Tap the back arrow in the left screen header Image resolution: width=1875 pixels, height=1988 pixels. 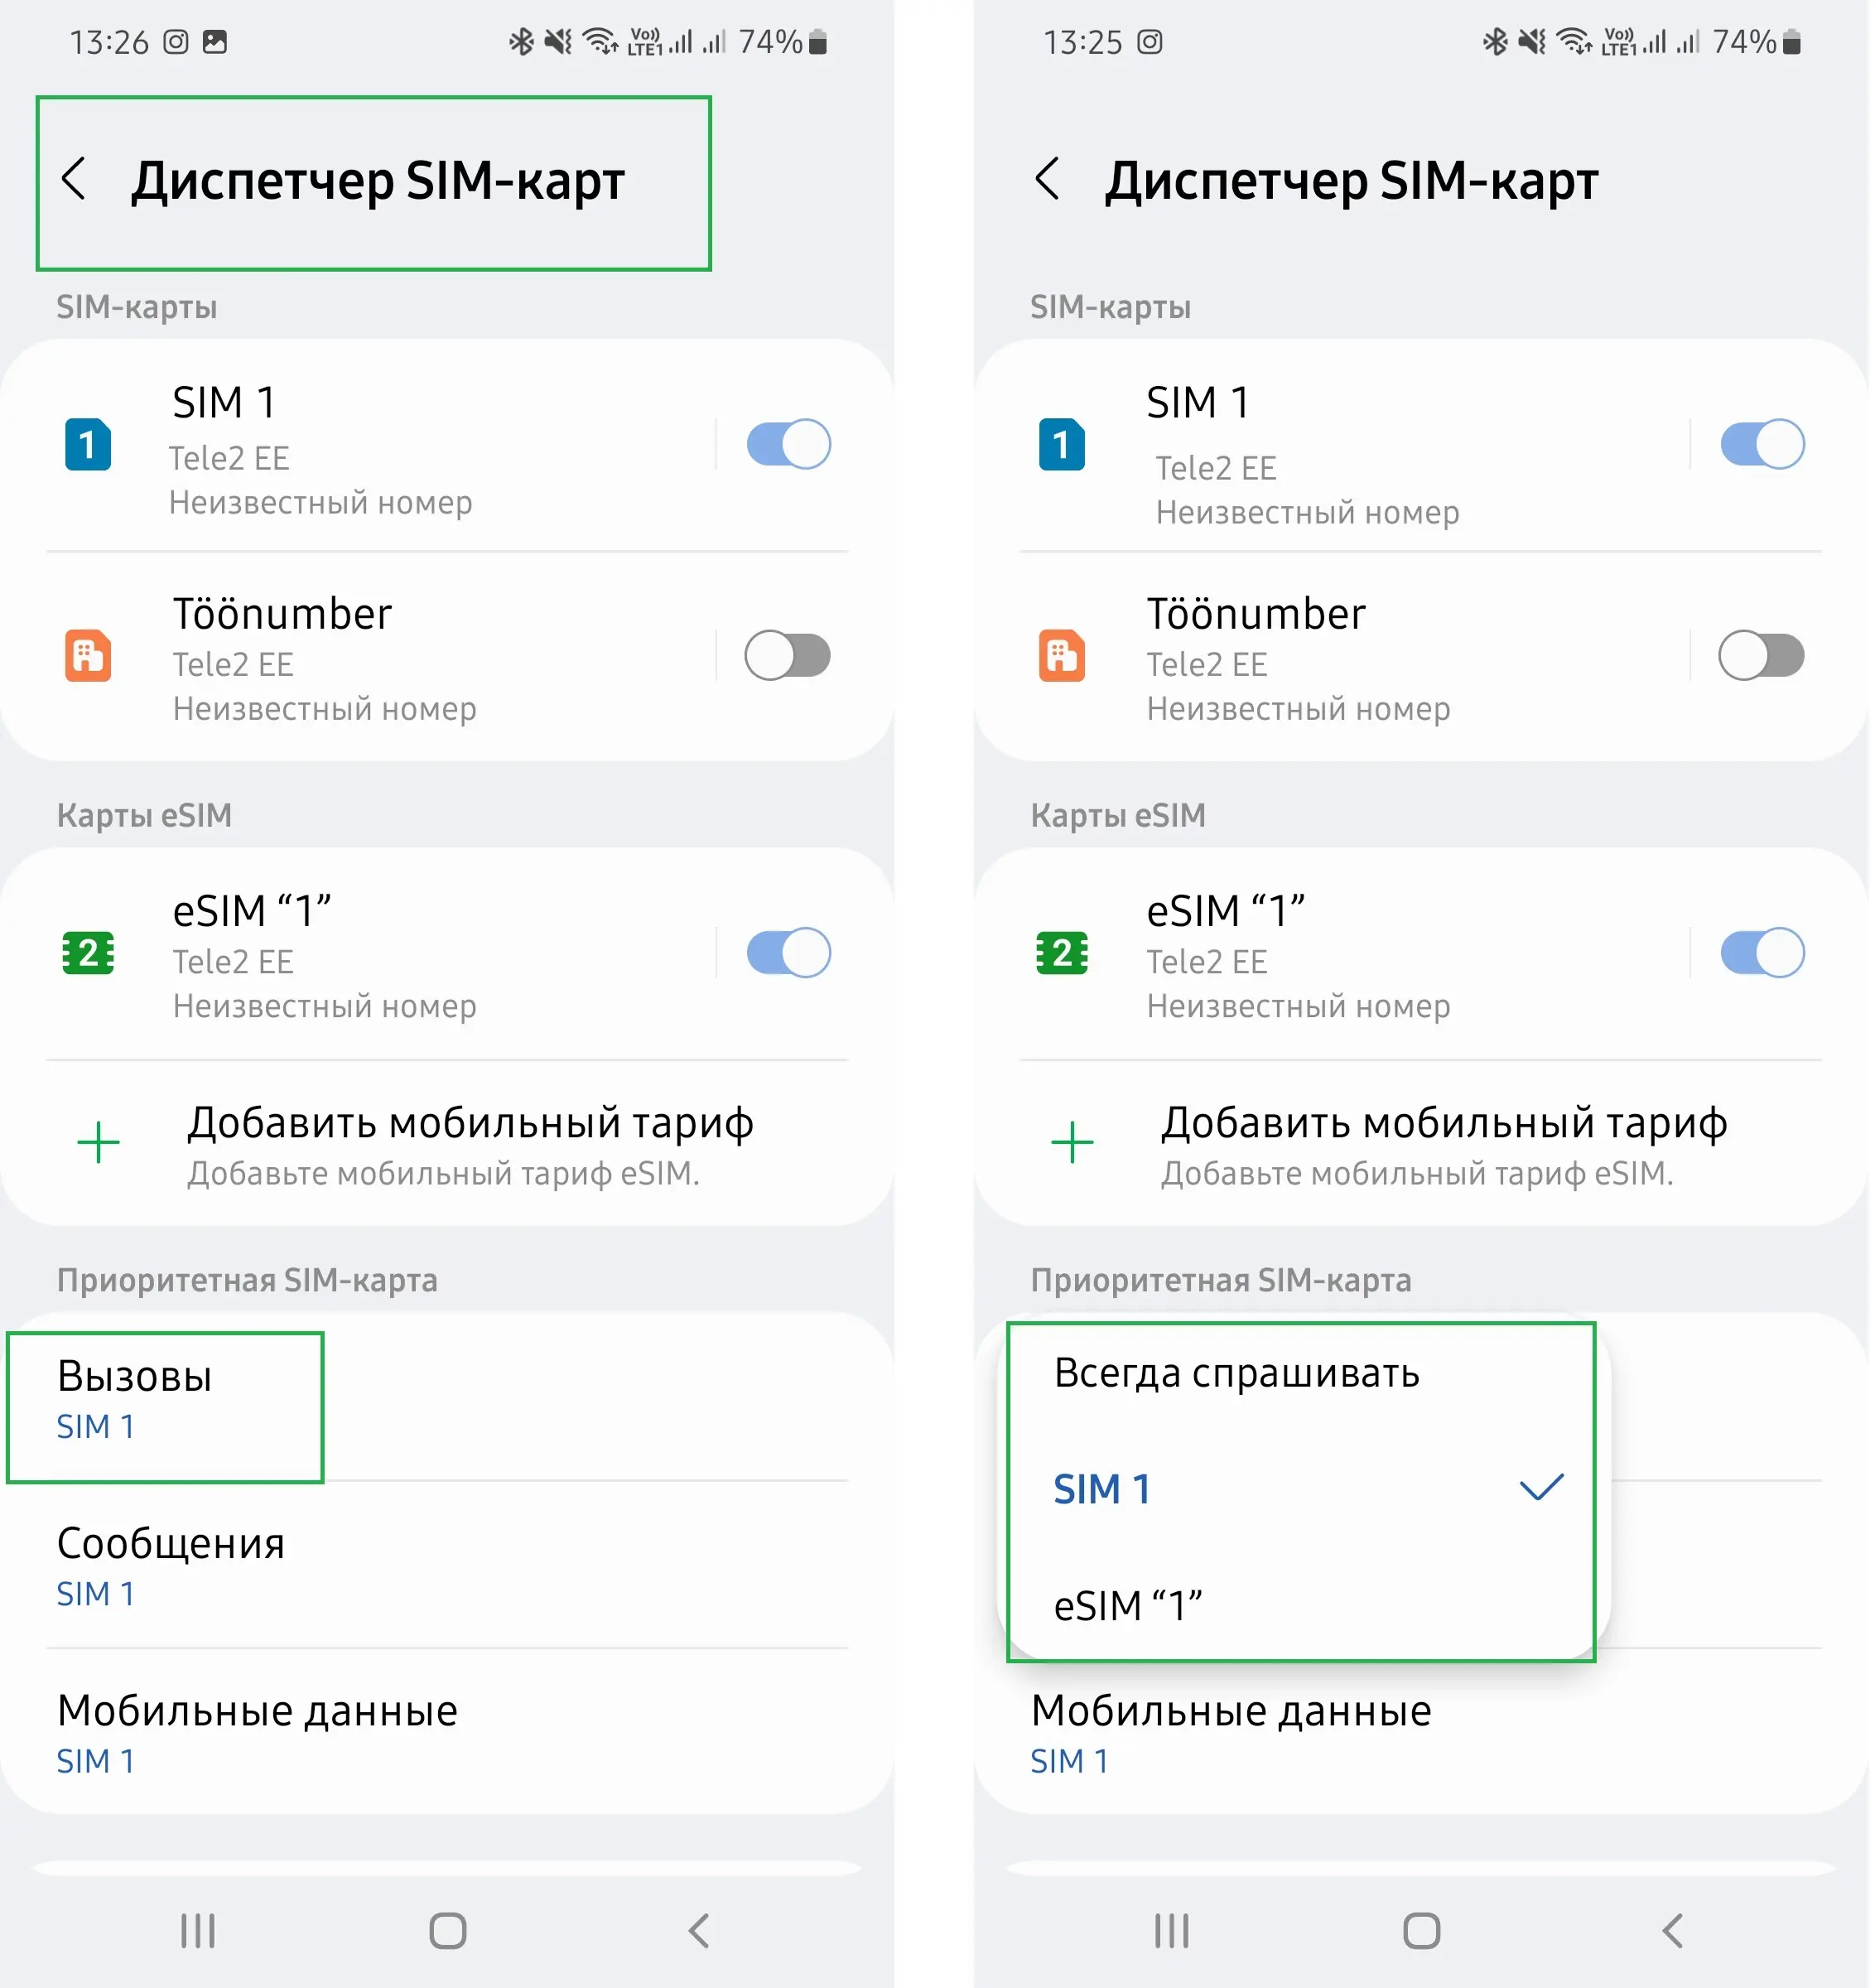pyautogui.click(x=74, y=179)
